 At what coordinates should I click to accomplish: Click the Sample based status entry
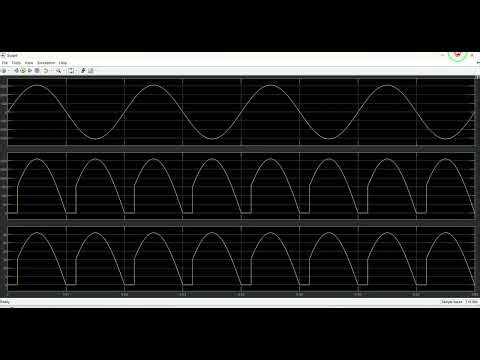(452, 302)
